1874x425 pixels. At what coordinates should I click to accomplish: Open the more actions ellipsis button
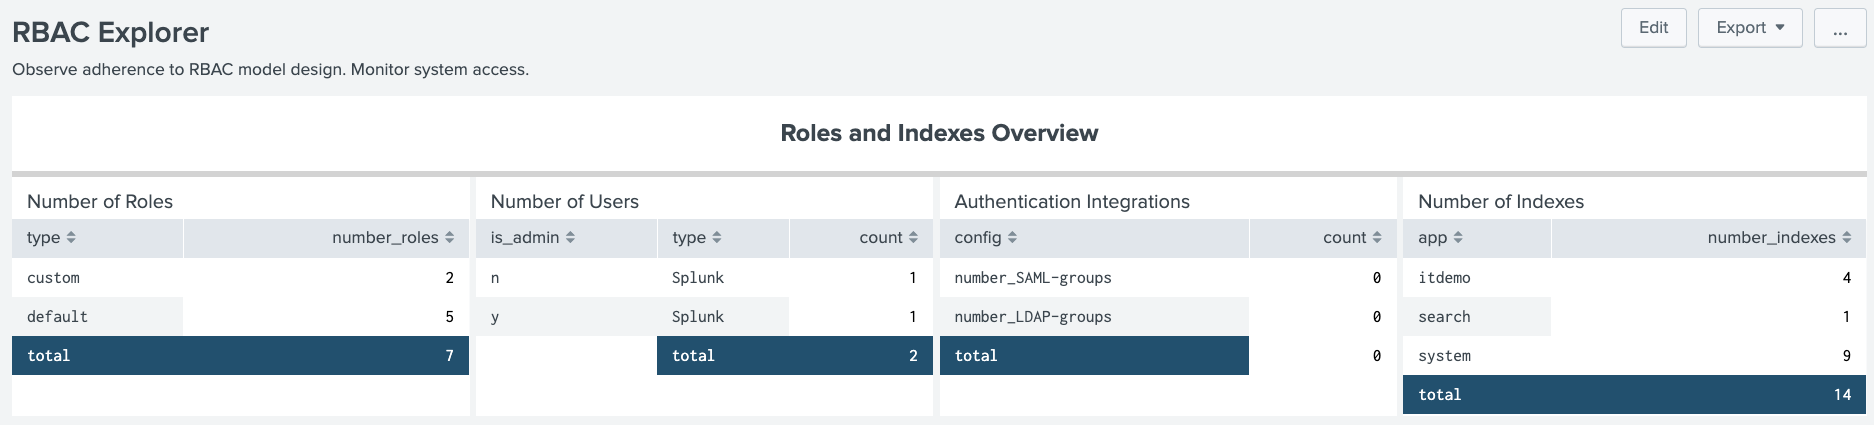(1840, 28)
